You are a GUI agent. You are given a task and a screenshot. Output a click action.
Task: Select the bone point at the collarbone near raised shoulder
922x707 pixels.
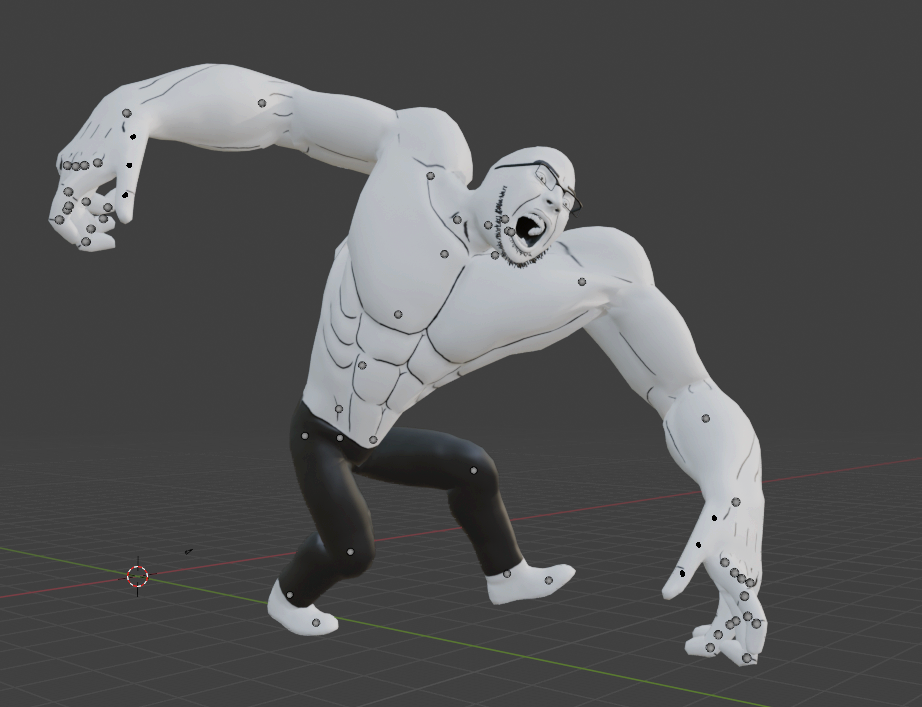[431, 176]
